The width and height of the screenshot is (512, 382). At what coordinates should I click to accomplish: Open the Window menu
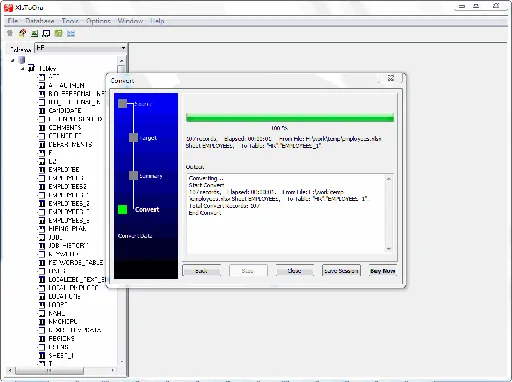[x=130, y=21]
